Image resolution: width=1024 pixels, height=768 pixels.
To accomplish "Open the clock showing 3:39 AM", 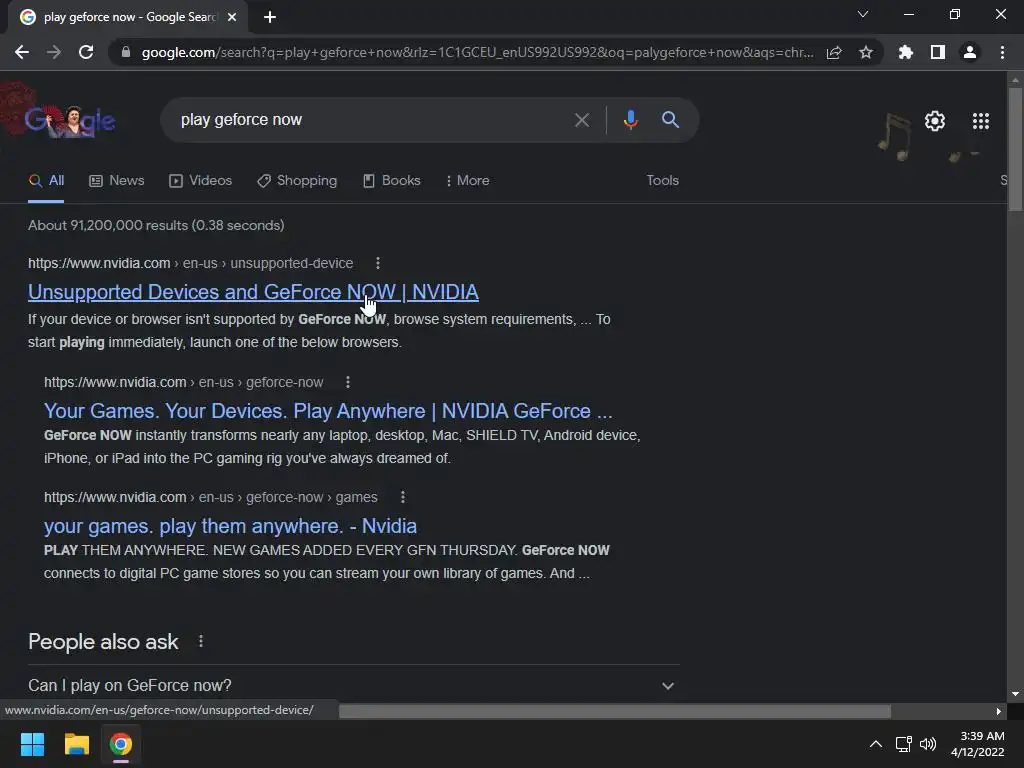I will pos(978,744).
